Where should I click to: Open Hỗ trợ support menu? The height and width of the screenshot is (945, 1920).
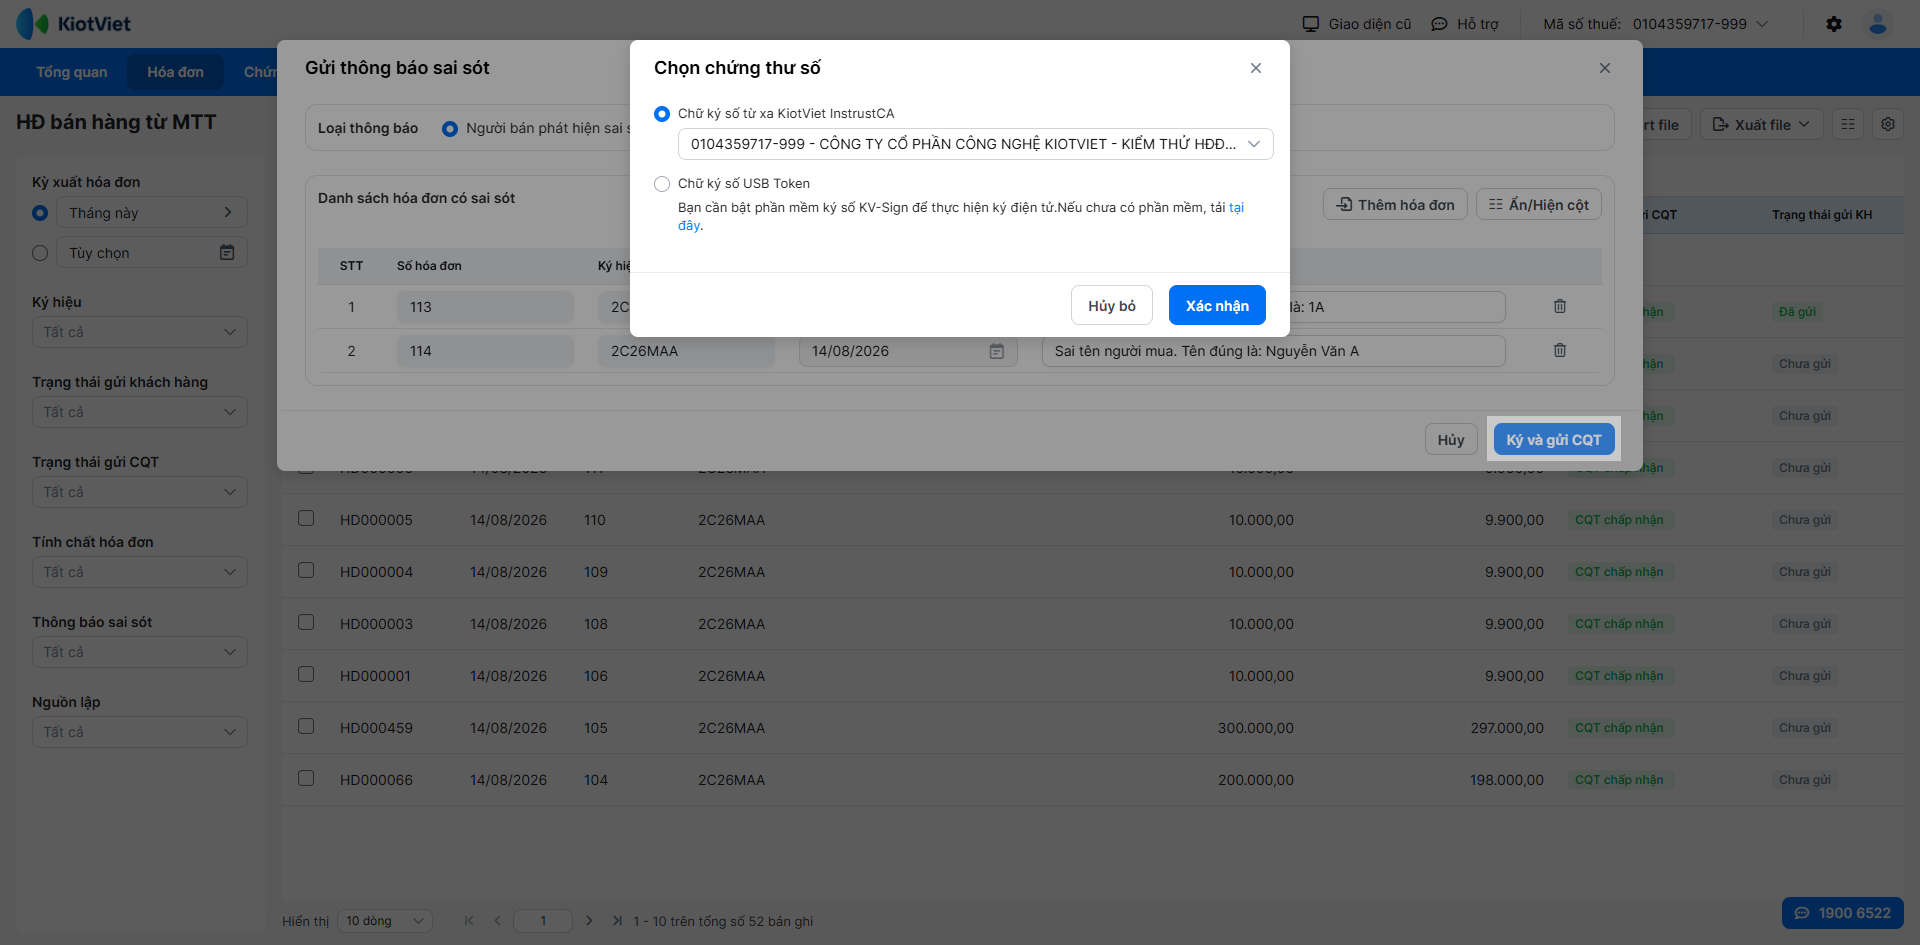1465,24
